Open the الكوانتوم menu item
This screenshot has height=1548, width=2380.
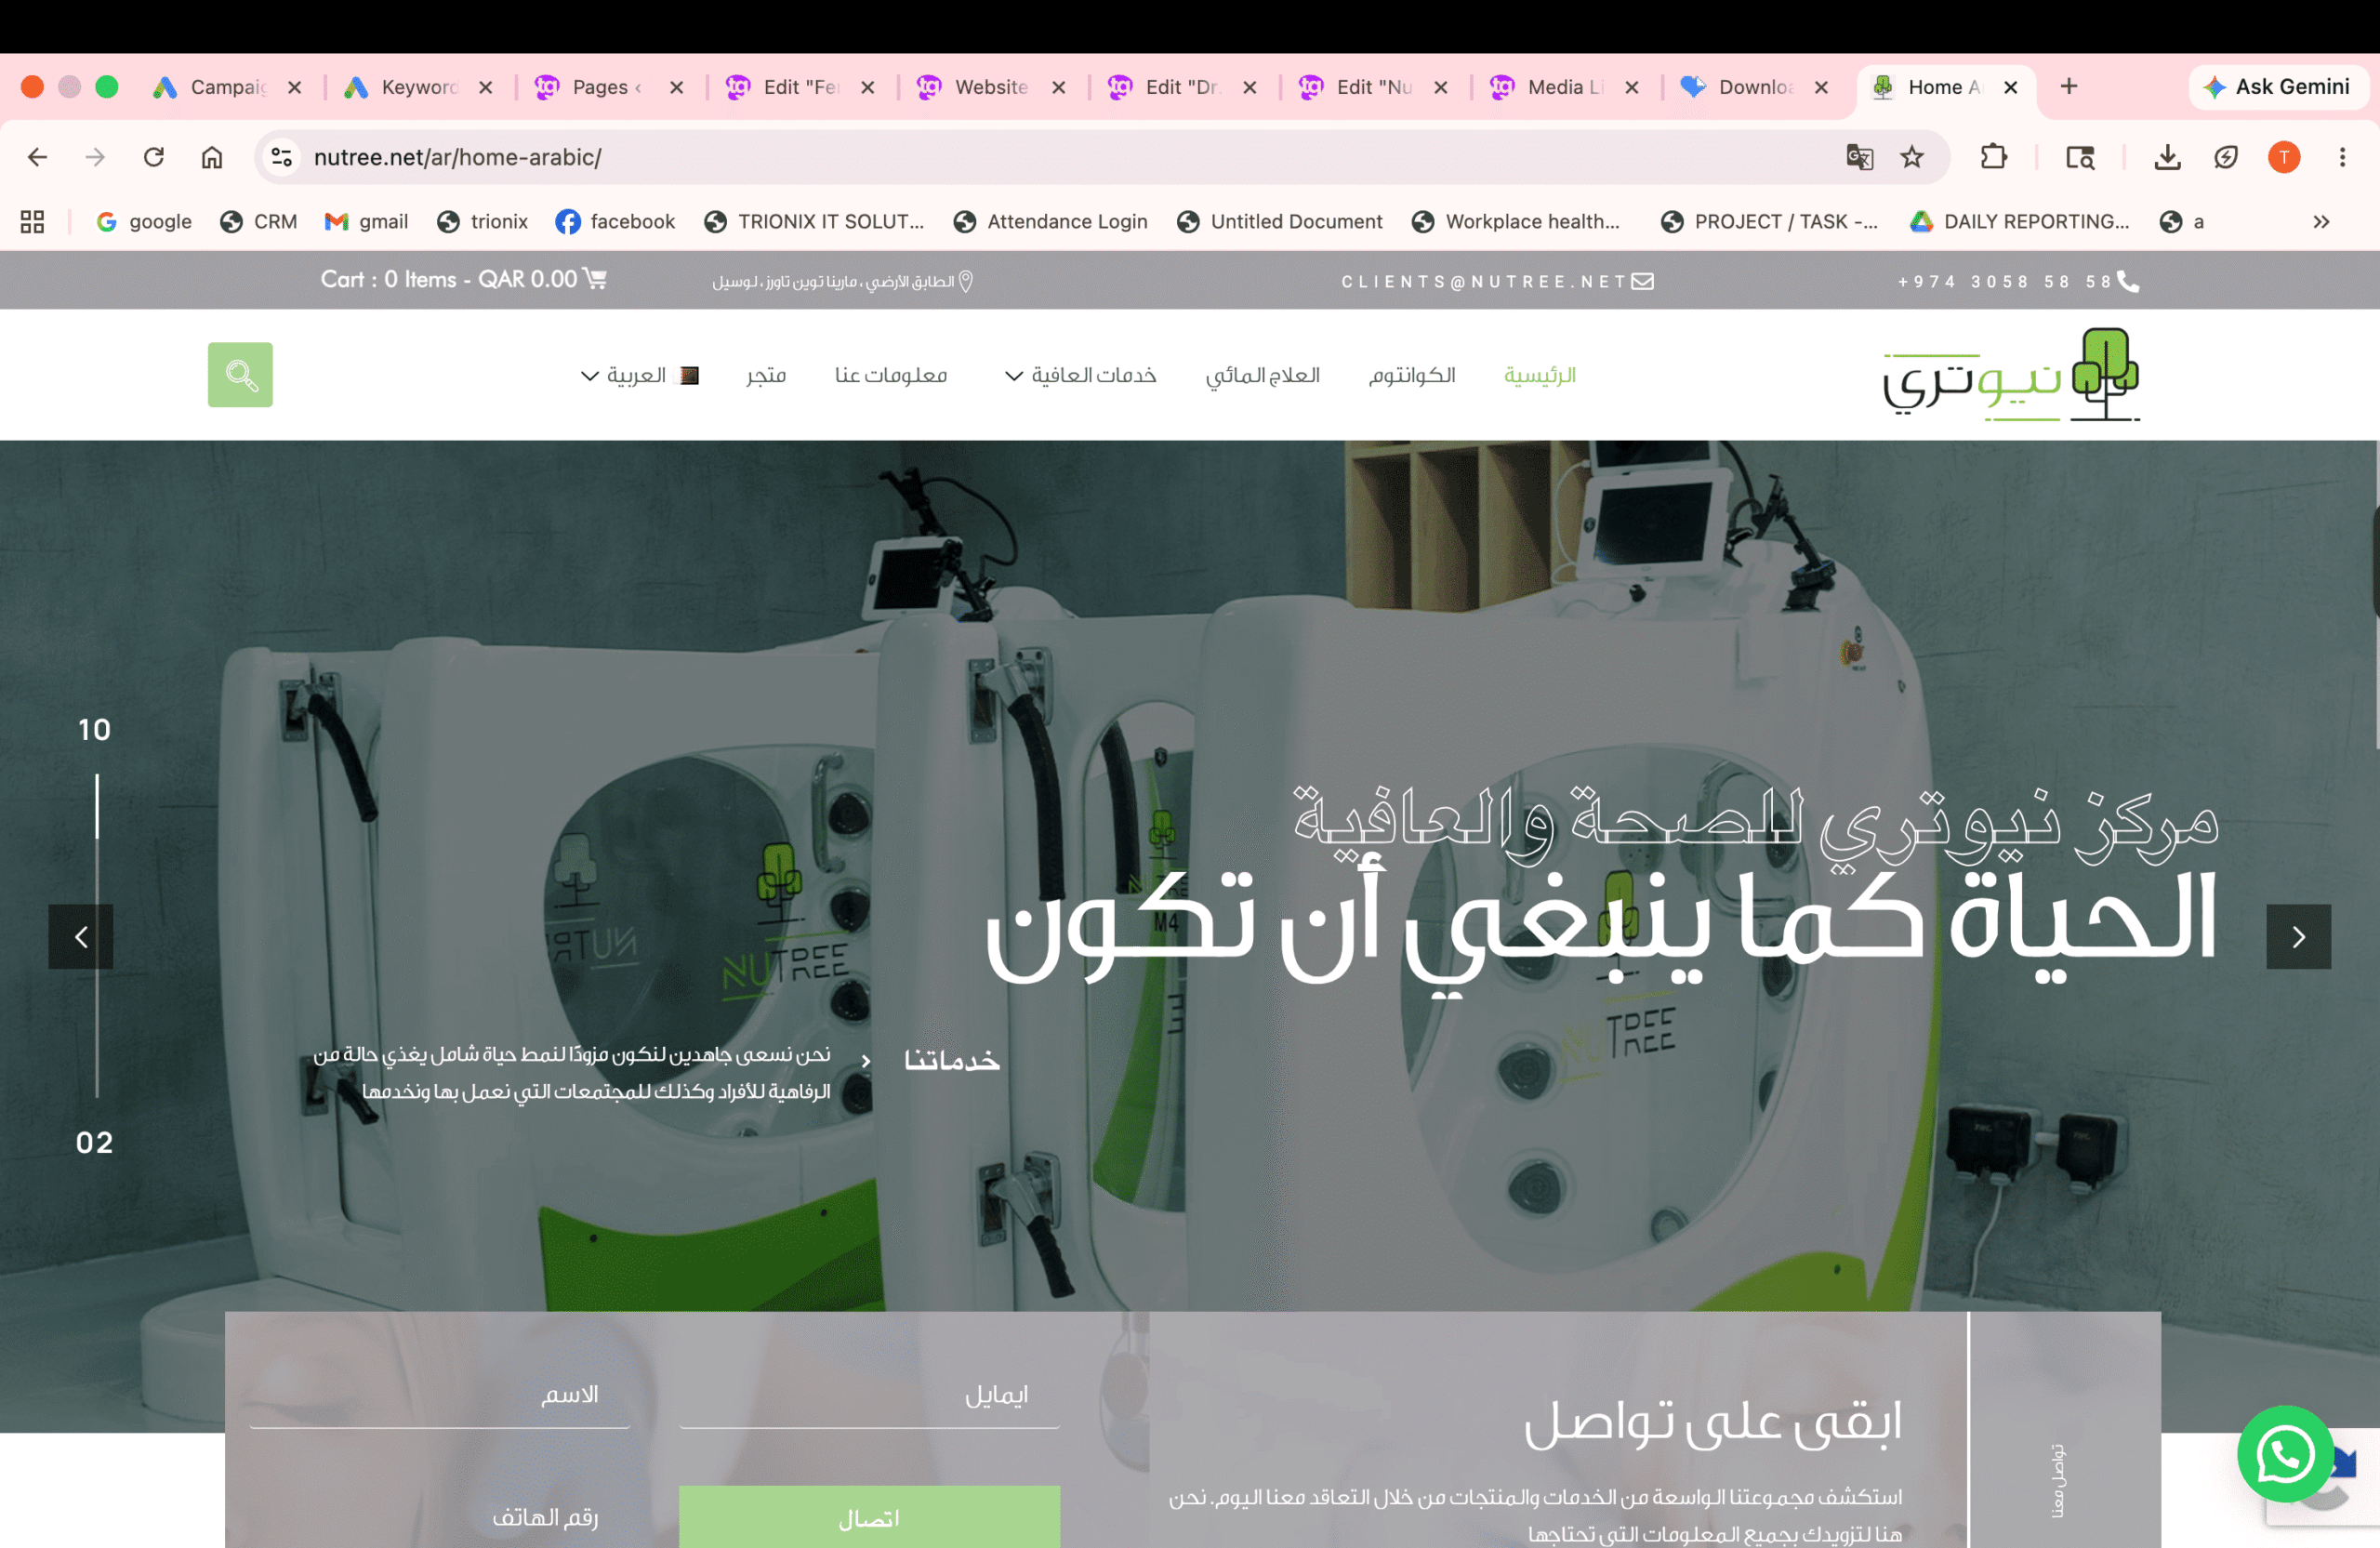tap(1411, 375)
